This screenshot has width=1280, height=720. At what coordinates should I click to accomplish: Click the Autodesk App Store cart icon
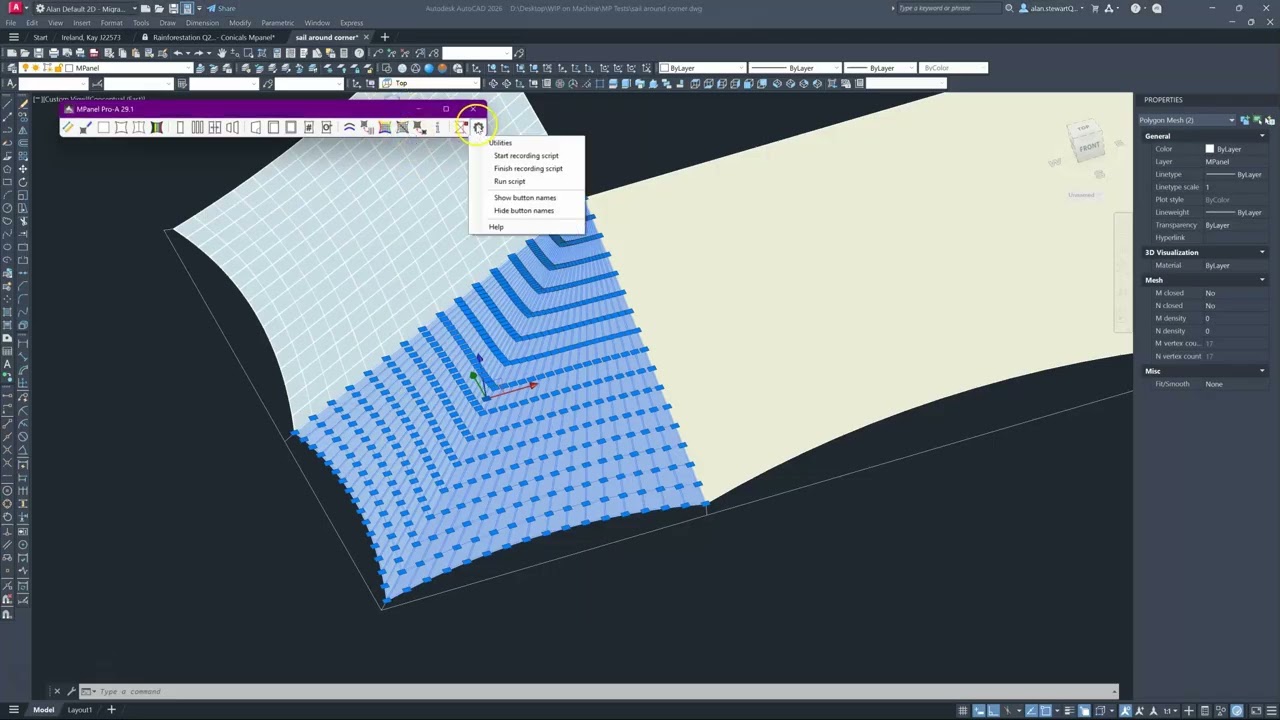tap(1093, 8)
